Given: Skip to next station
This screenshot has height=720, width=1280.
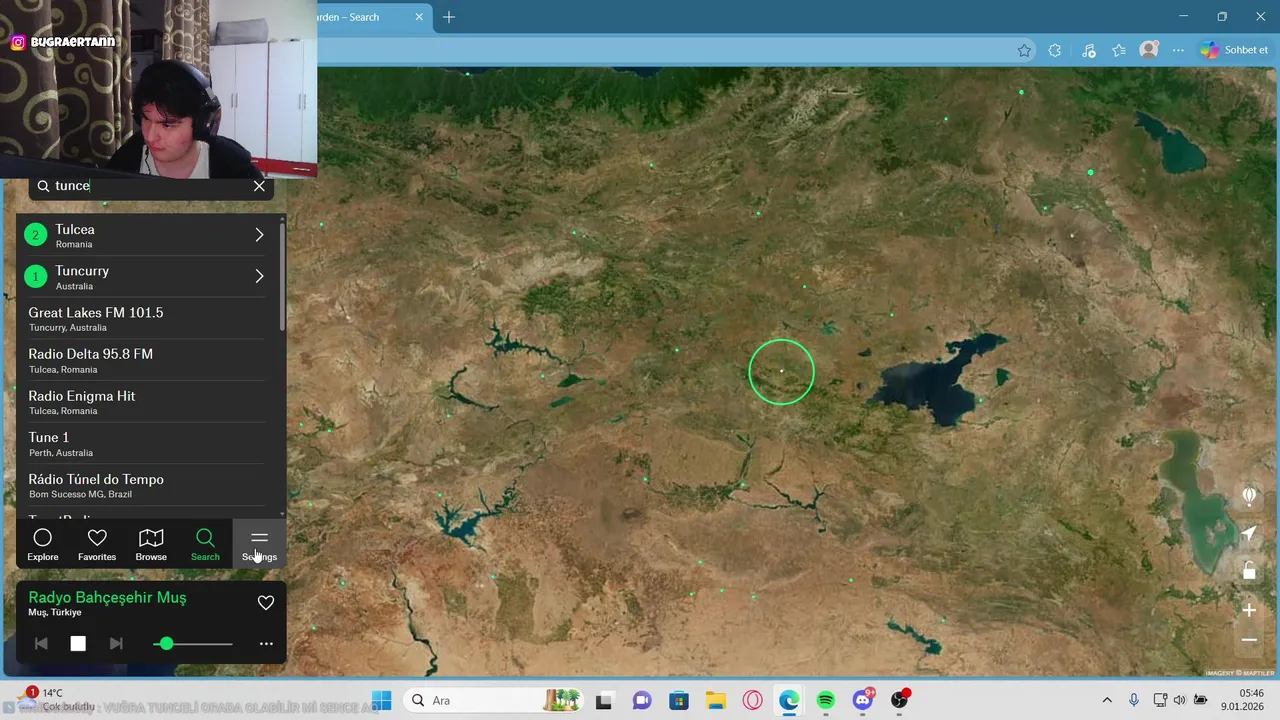Looking at the screenshot, I should click(116, 644).
